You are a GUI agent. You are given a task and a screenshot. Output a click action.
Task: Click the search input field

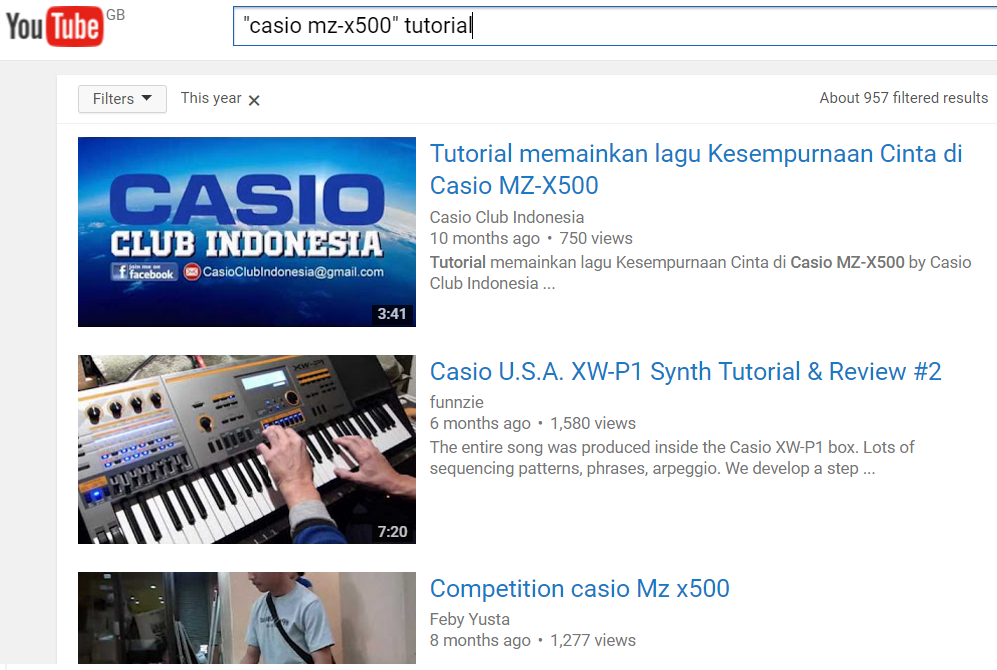point(615,26)
